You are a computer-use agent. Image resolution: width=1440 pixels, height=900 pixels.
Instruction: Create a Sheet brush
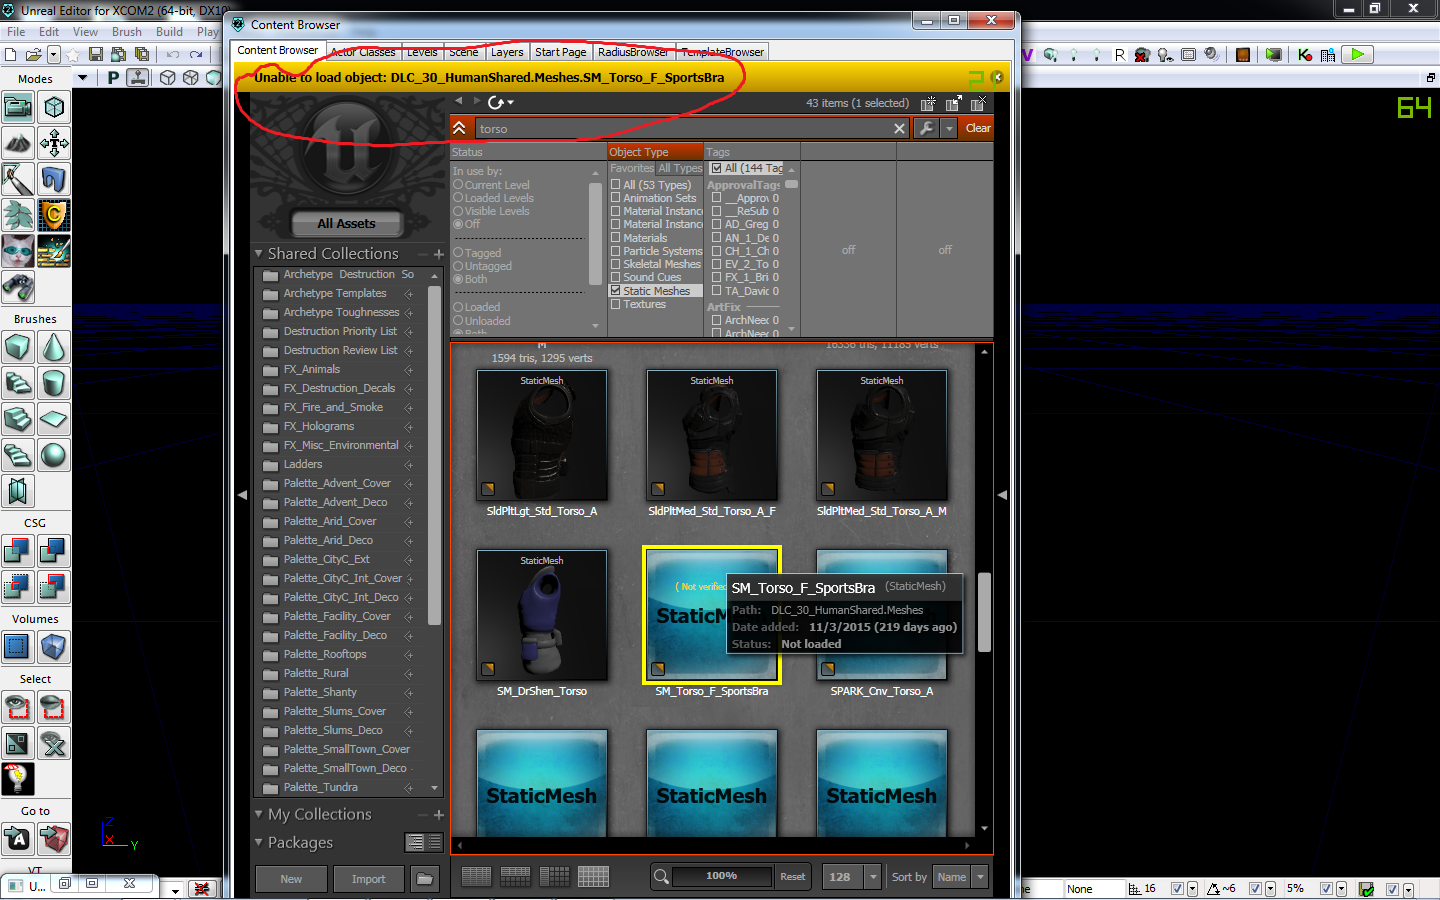pyautogui.click(x=54, y=419)
